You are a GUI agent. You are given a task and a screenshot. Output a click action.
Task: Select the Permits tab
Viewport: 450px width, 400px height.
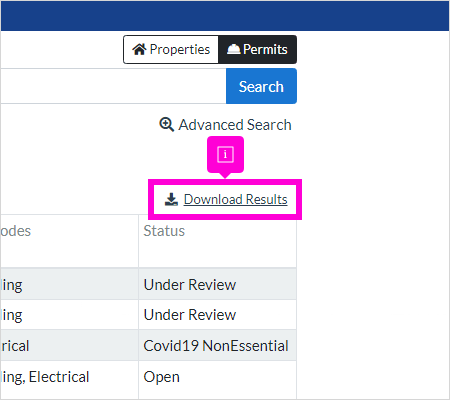tap(257, 49)
